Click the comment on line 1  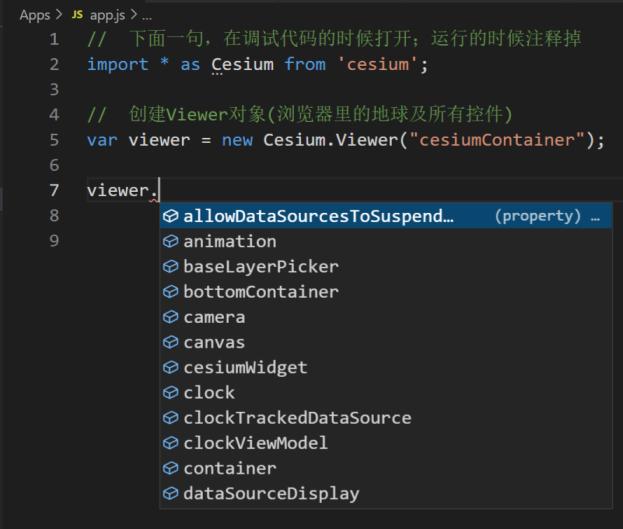pos(334,39)
